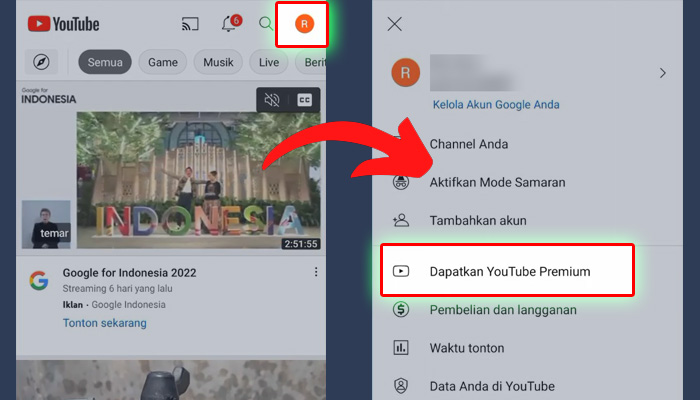This screenshot has height=400, width=700.
Task: Click the Streaming 6 hari yang lalu text
Action: coord(117,289)
